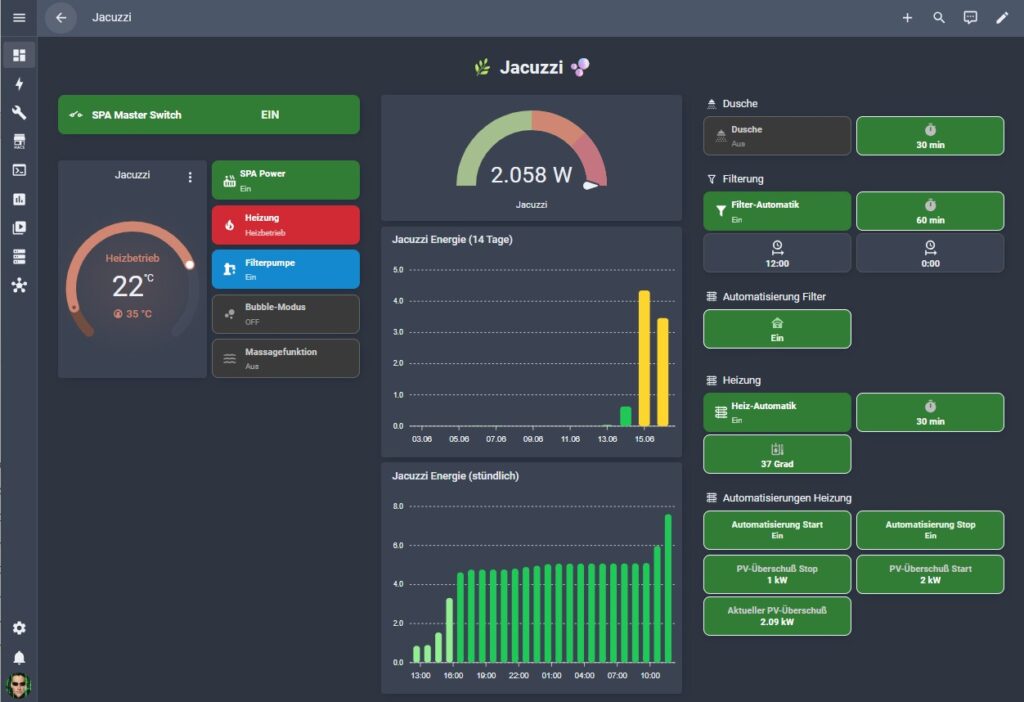Open the hamburger sidebar menu
Screen dimensions: 1024x702
tap(19, 18)
